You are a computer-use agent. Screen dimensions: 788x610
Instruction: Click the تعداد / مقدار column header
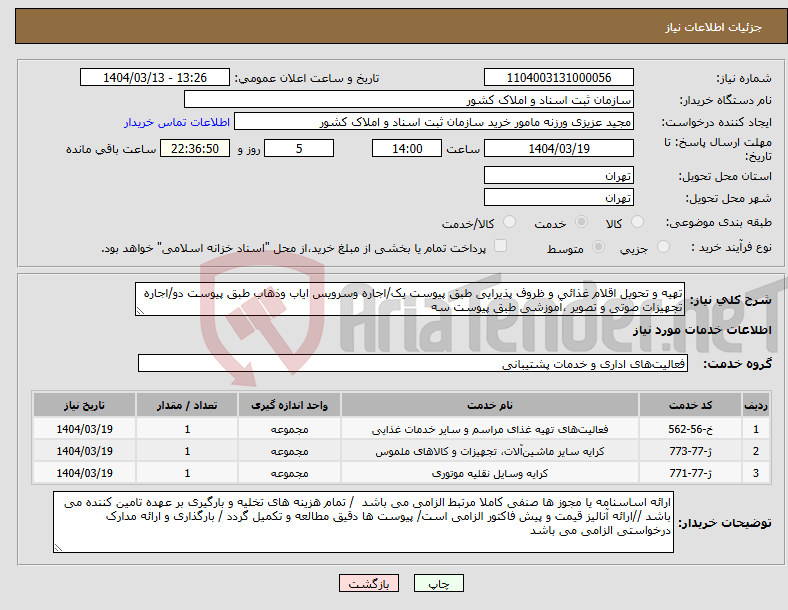pyautogui.click(x=186, y=405)
